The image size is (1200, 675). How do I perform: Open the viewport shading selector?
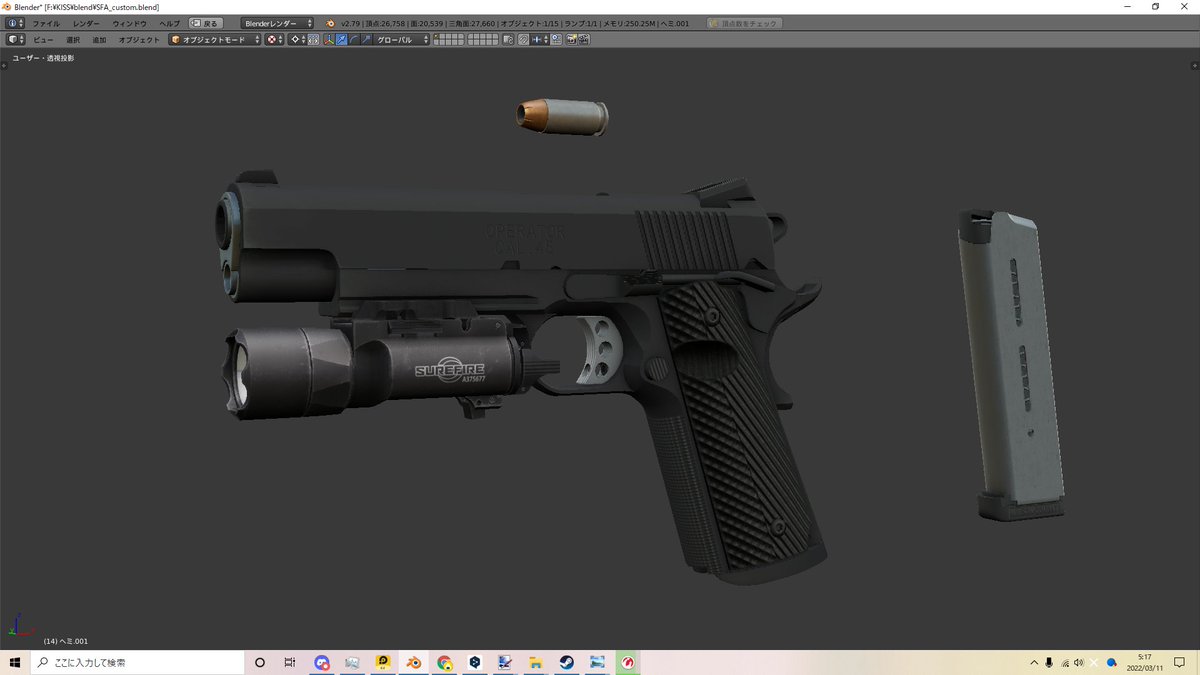point(275,39)
